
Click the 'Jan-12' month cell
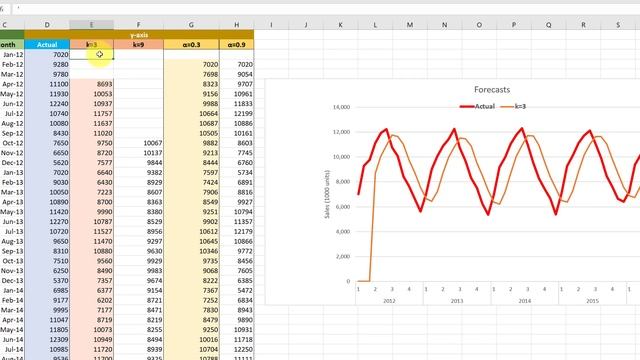pyautogui.click(x=12, y=54)
